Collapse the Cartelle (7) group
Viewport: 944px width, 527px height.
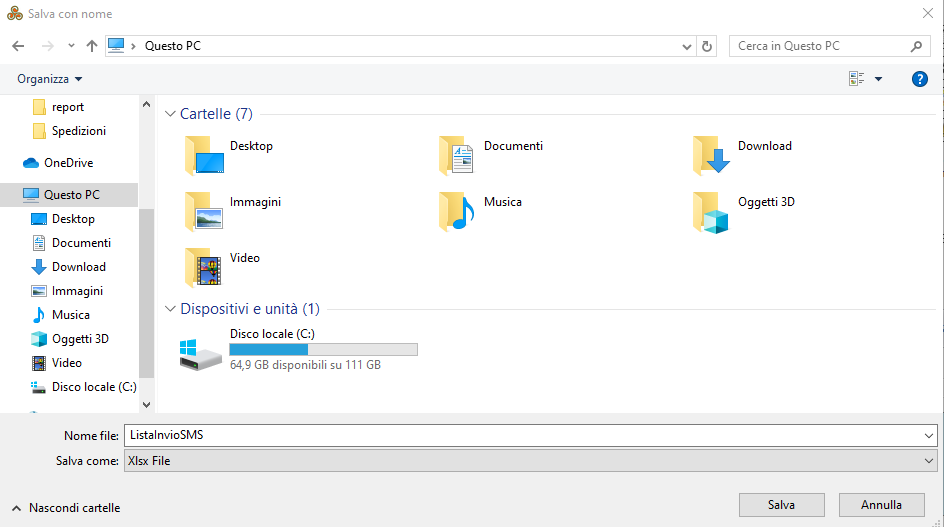pyautogui.click(x=170, y=114)
